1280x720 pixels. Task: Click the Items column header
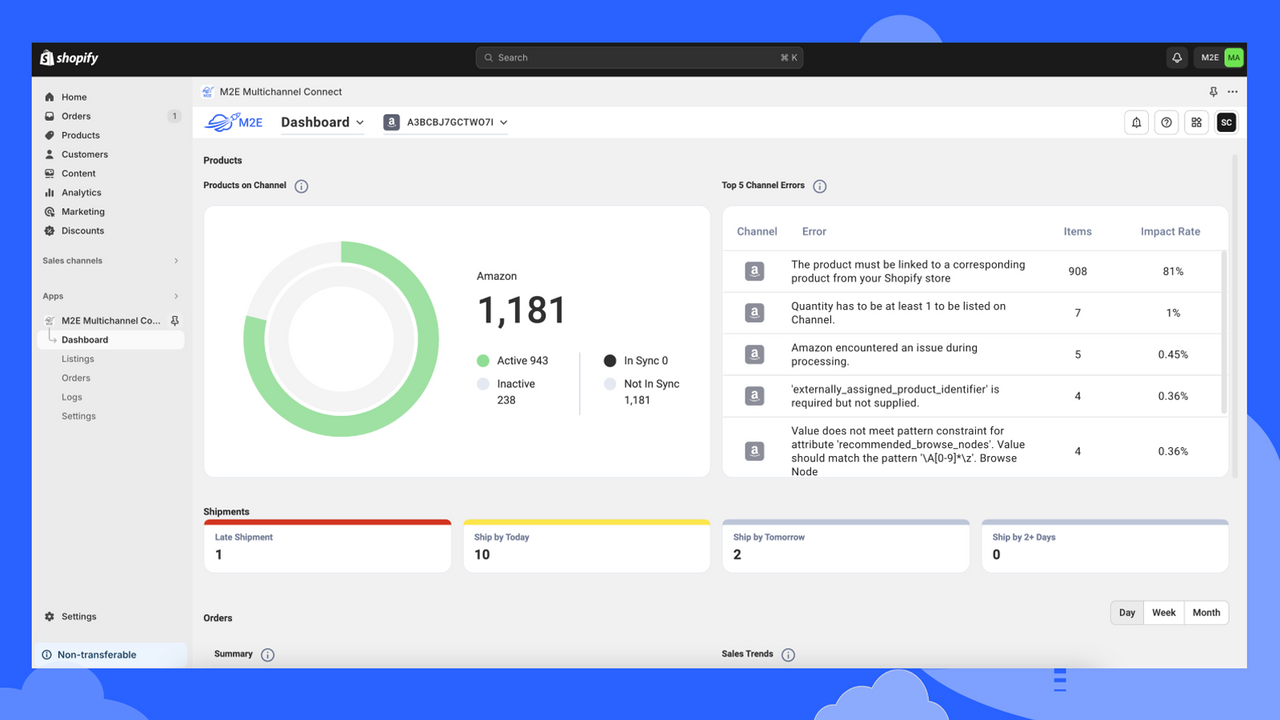click(x=1077, y=231)
